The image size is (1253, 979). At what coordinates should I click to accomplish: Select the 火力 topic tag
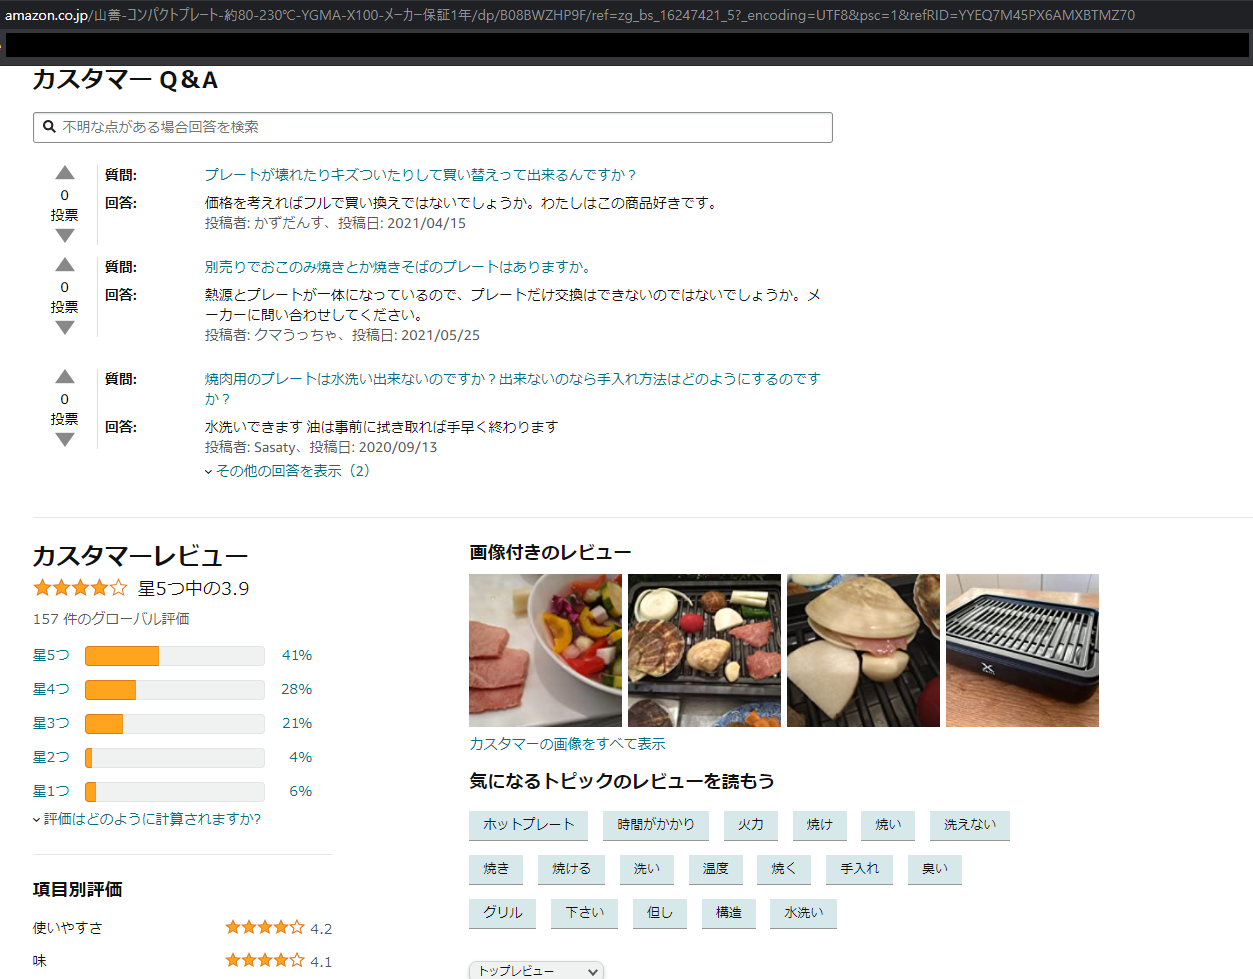(751, 825)
